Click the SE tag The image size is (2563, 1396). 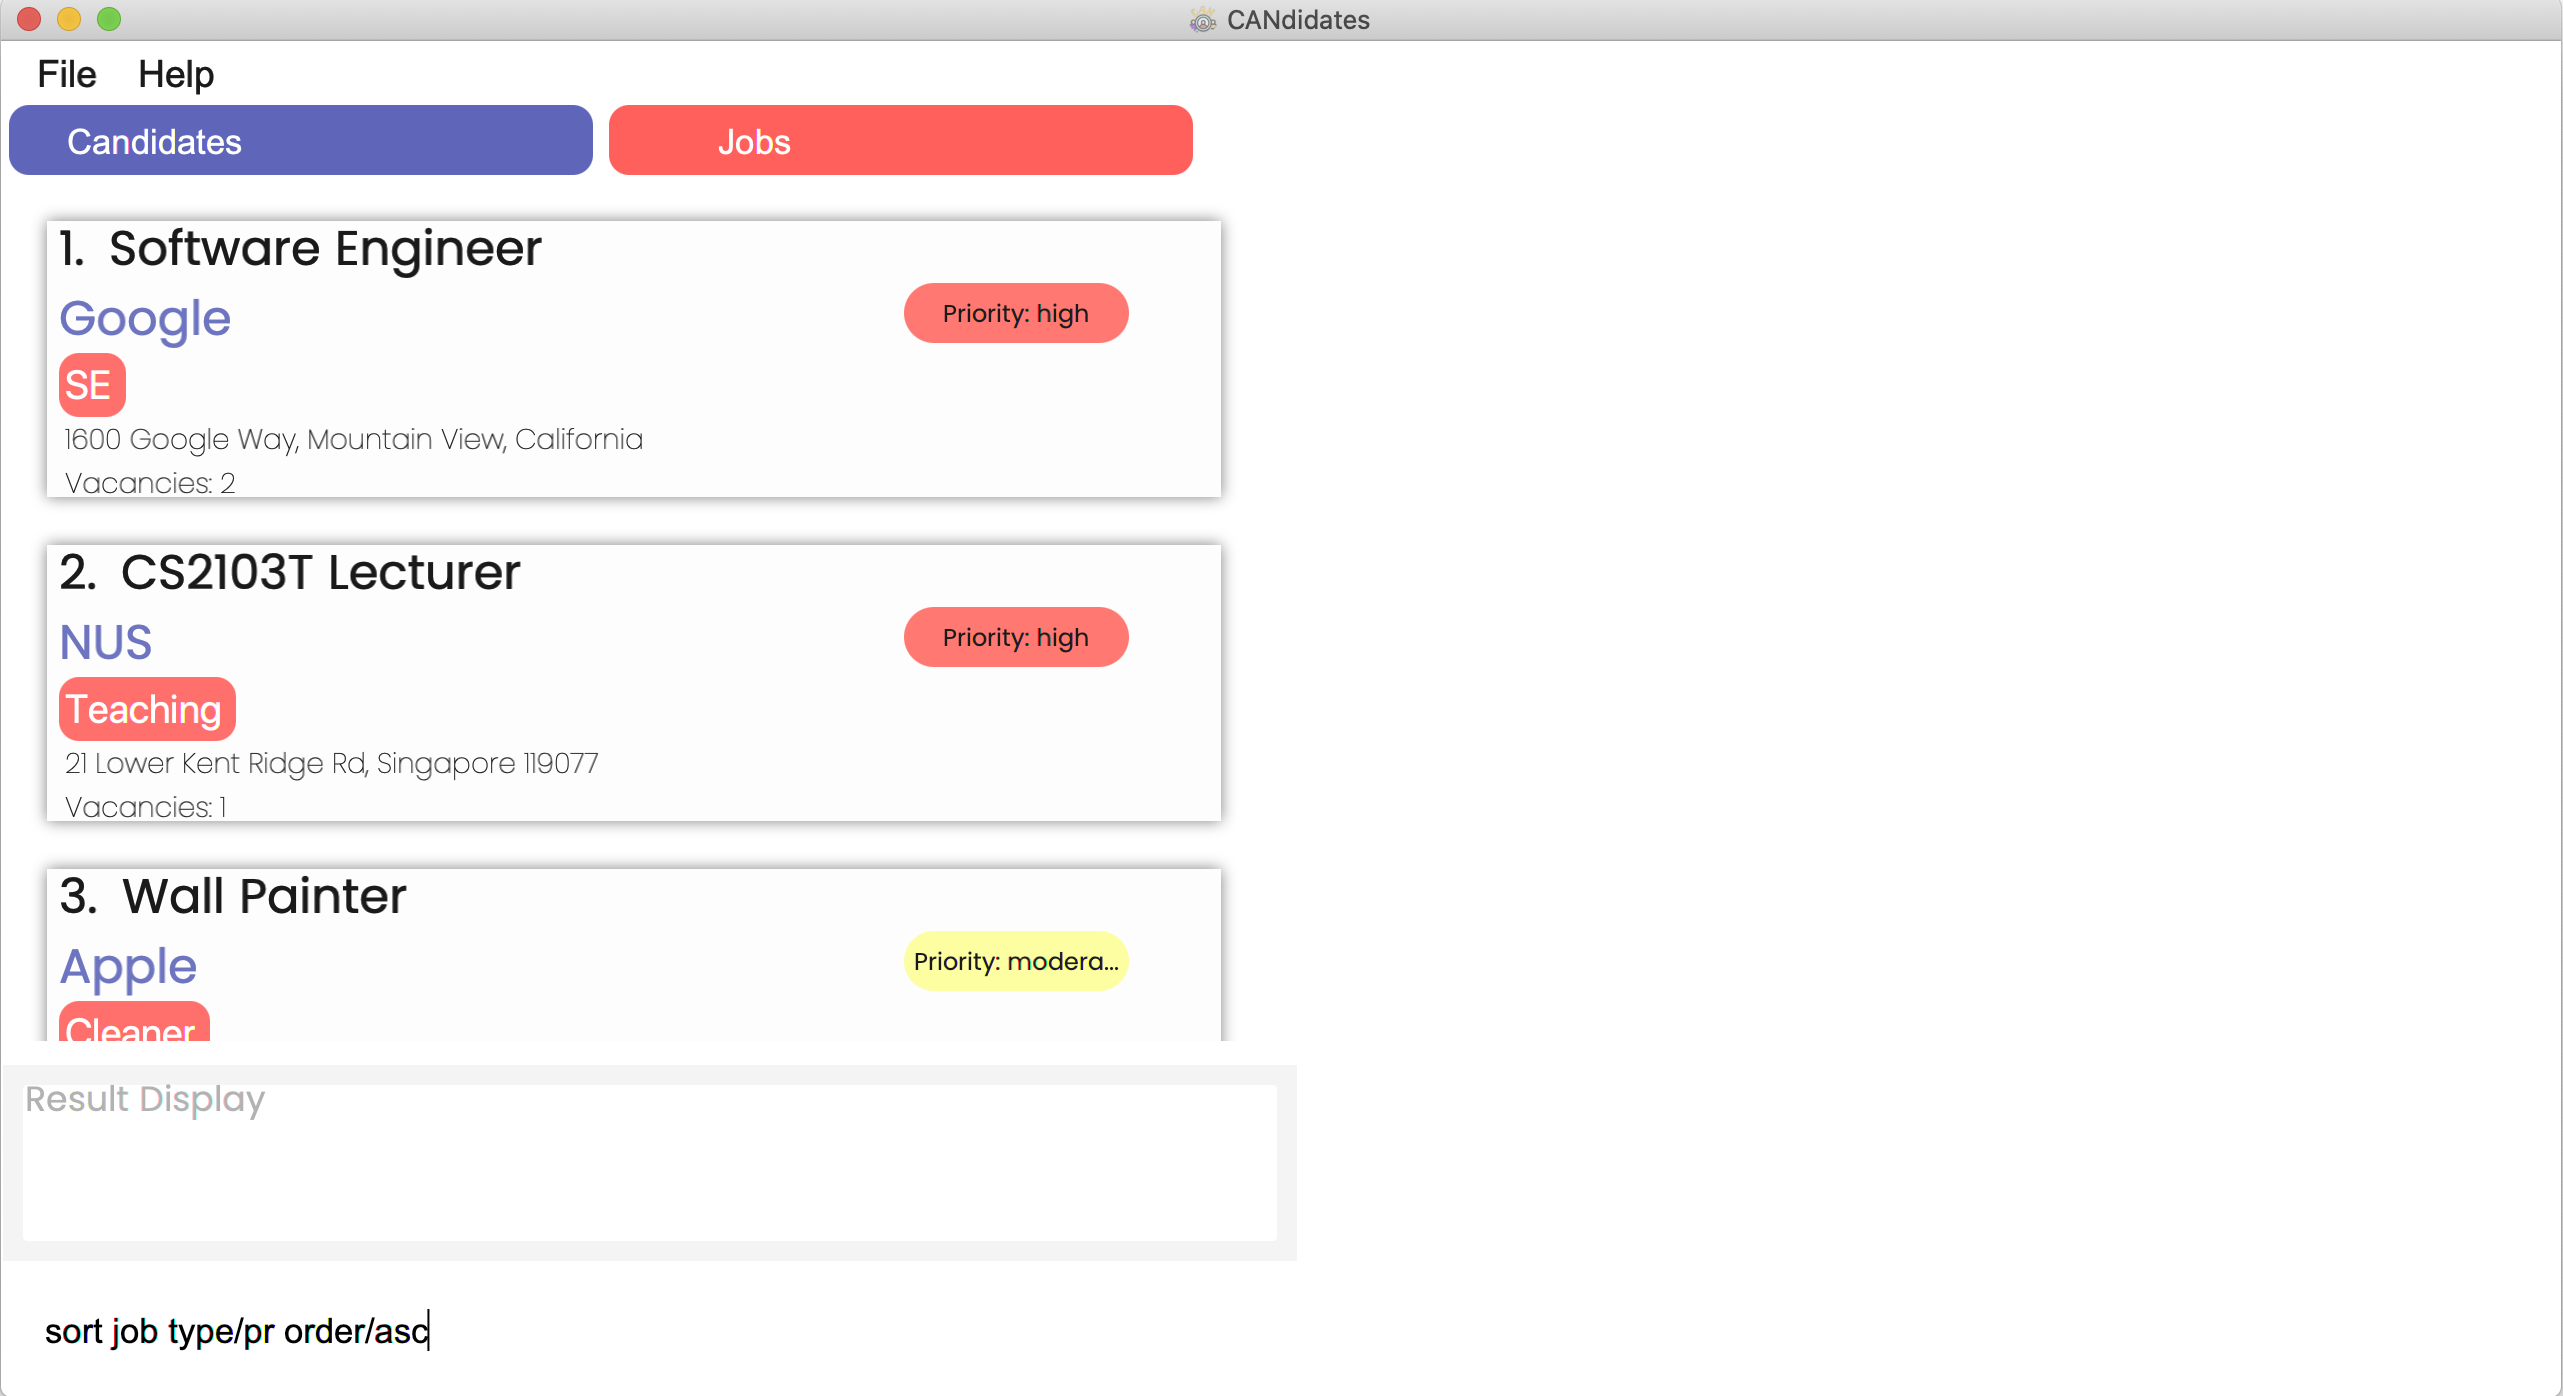coord(92,385)
